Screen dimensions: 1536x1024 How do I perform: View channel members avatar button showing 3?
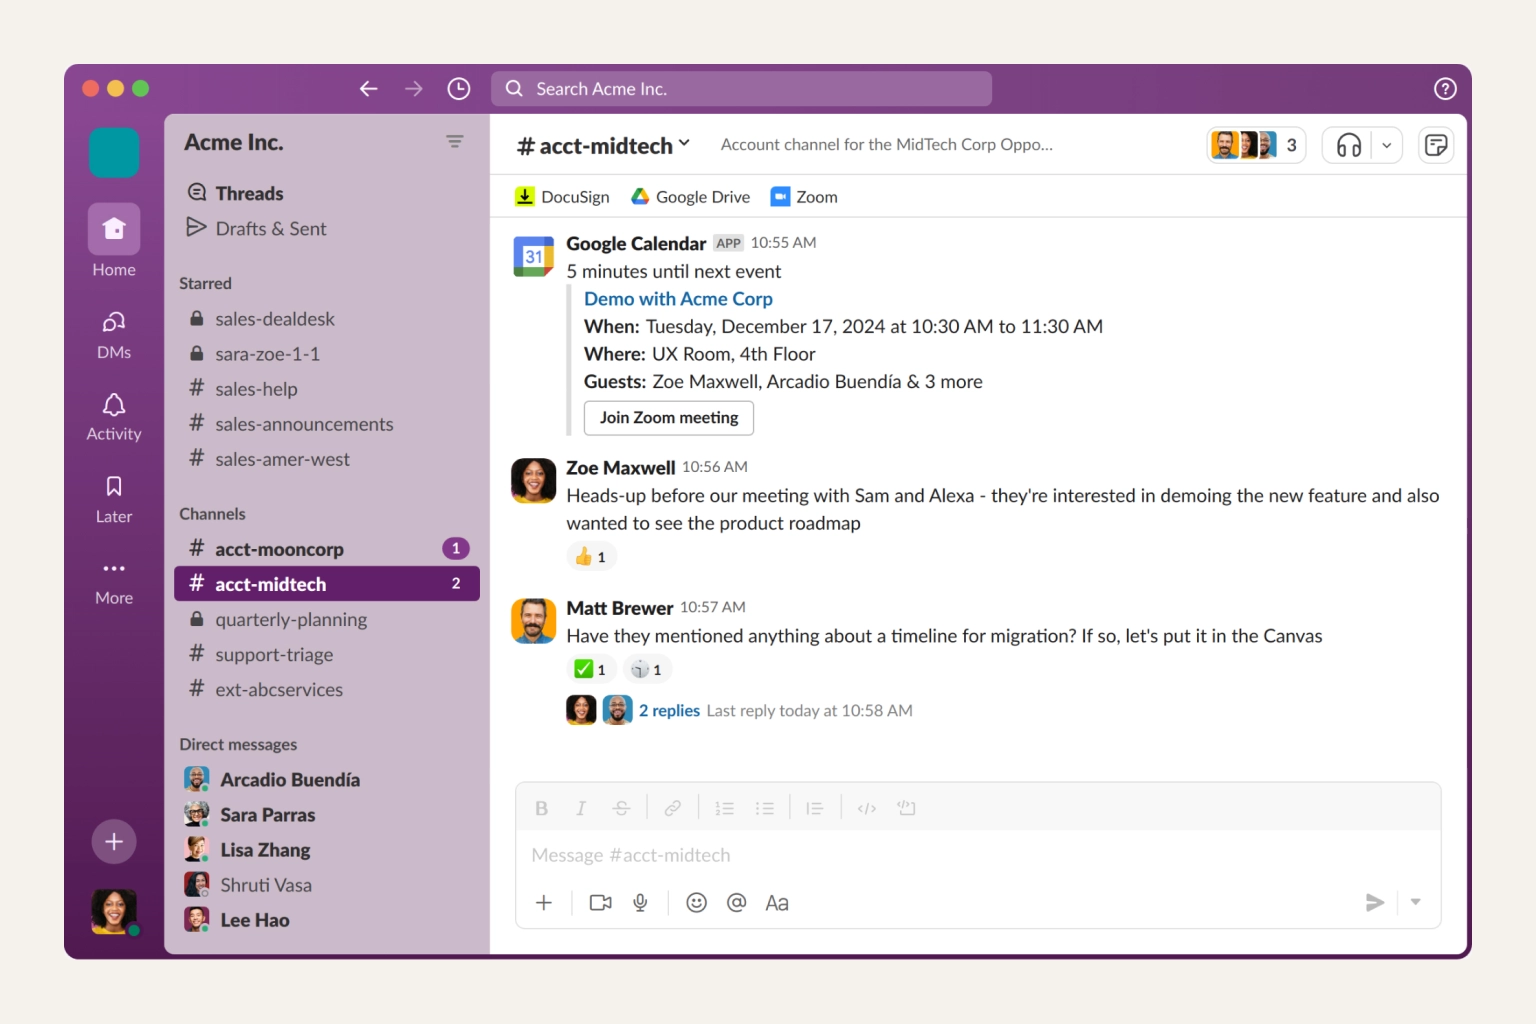pyautogui.click(x=1256, y=146)
